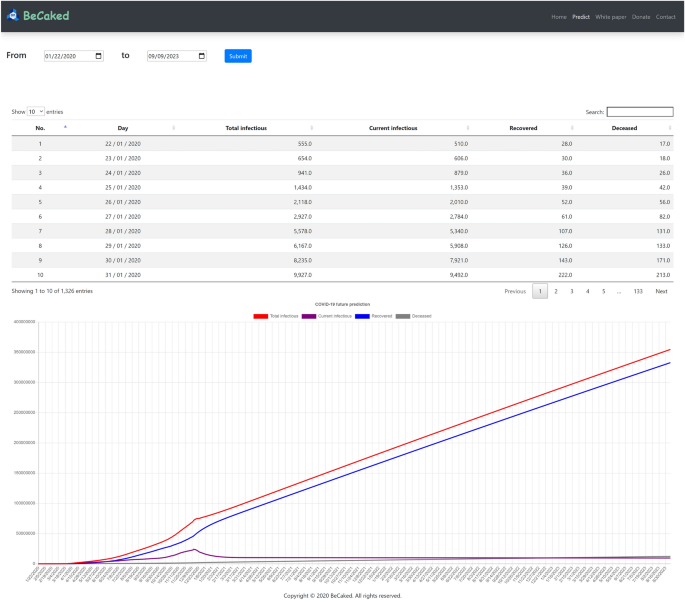685x604 pixels.
Task: Open the To date calendar picker
Action: (201, 56)
